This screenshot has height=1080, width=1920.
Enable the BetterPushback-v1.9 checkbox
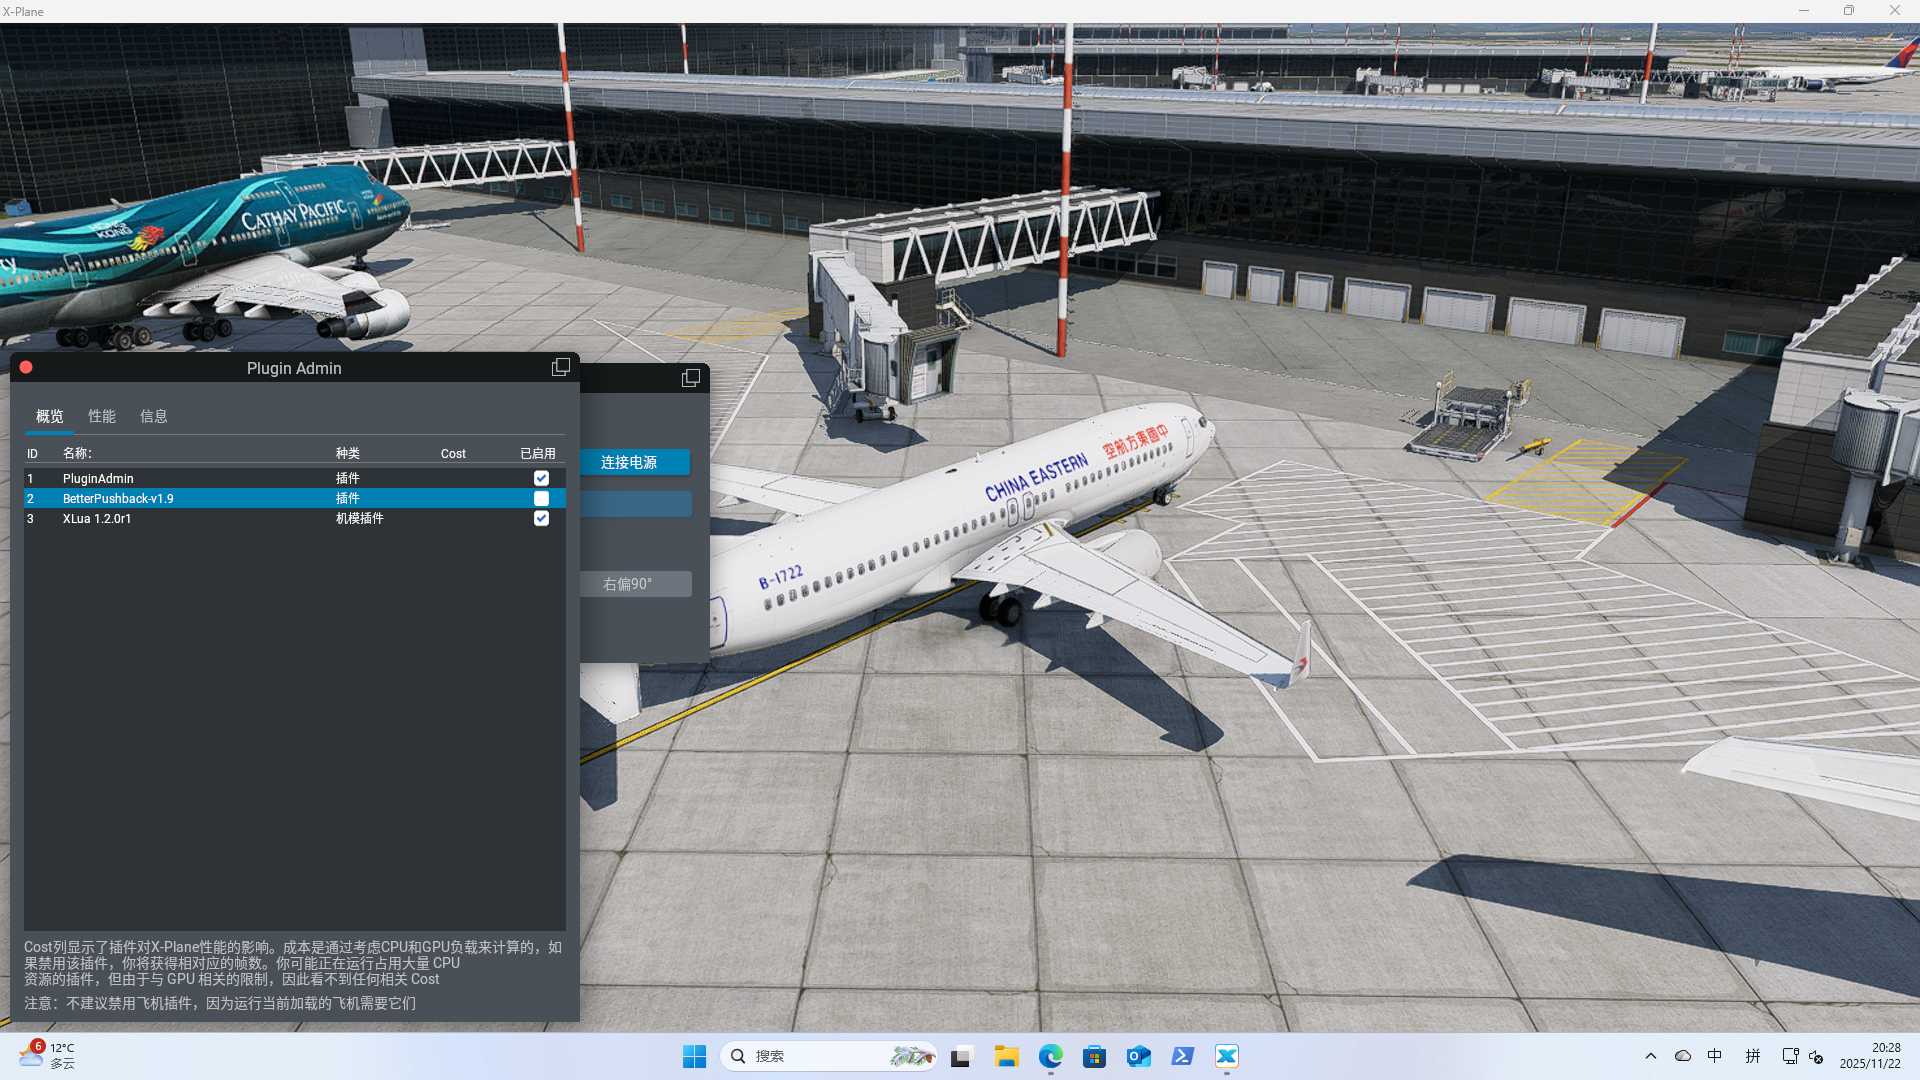point(541,499)
